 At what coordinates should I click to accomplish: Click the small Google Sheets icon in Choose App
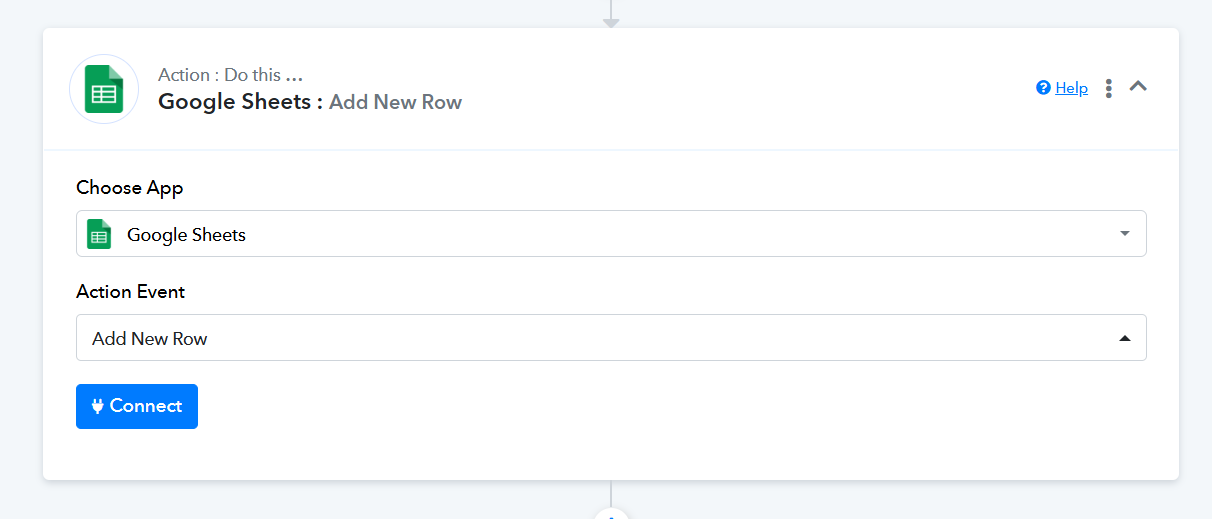coord(99,234)
